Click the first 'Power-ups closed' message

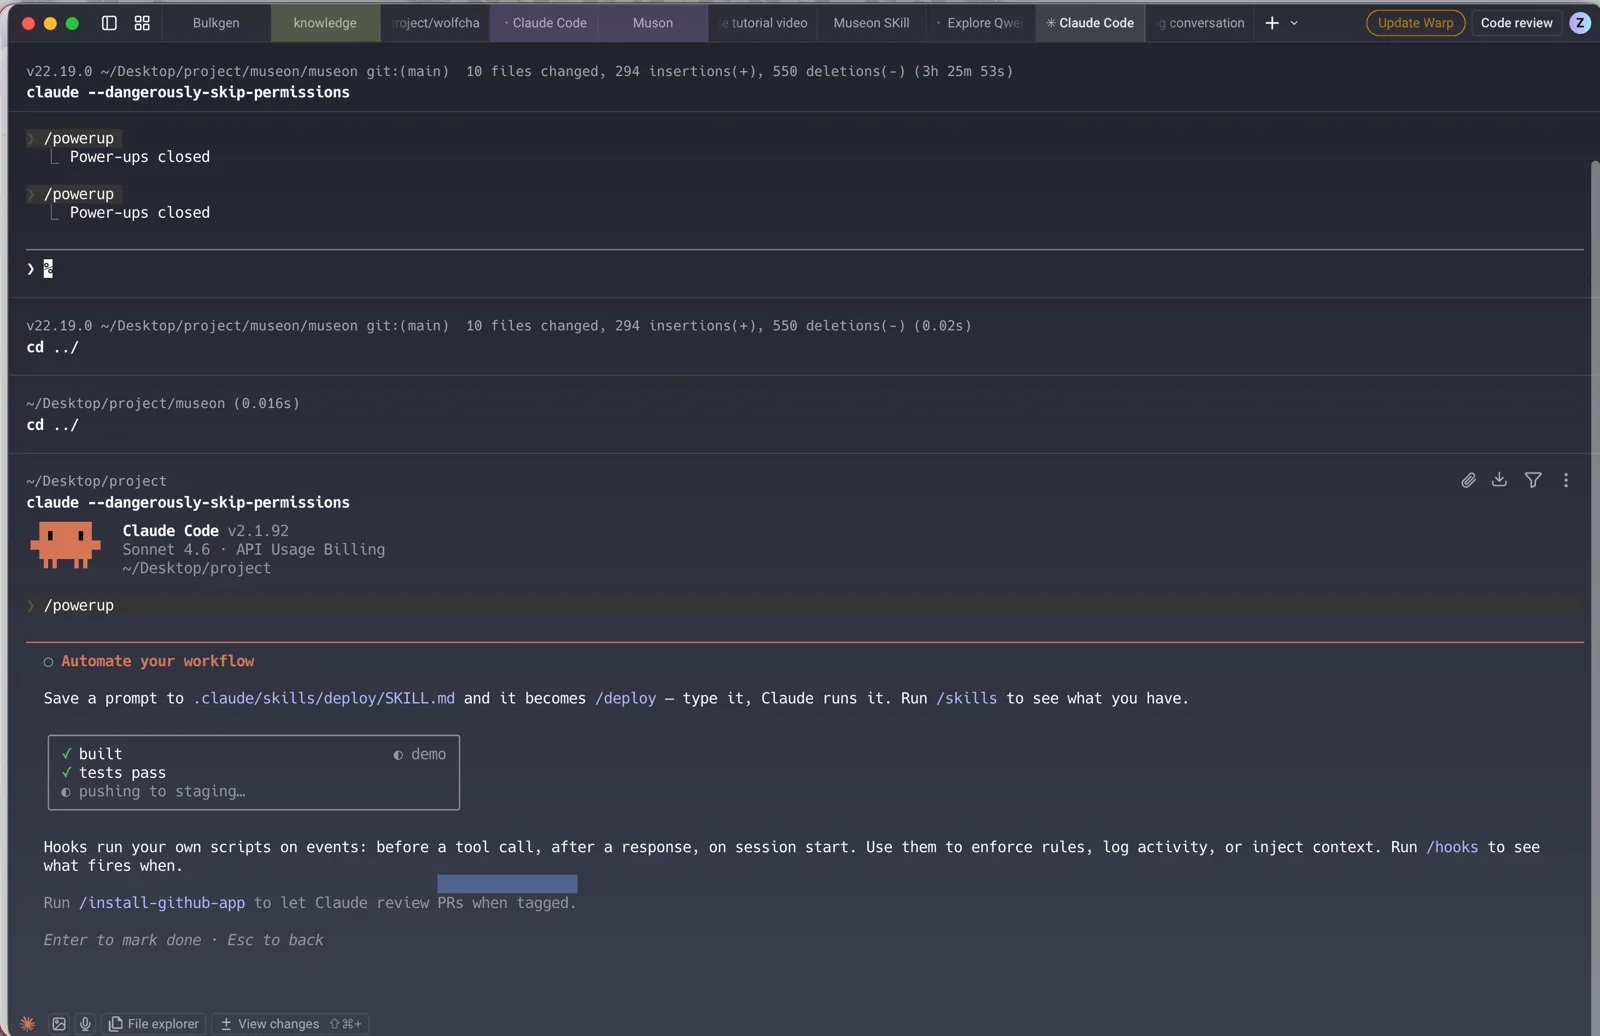click(x=140, y=157)
